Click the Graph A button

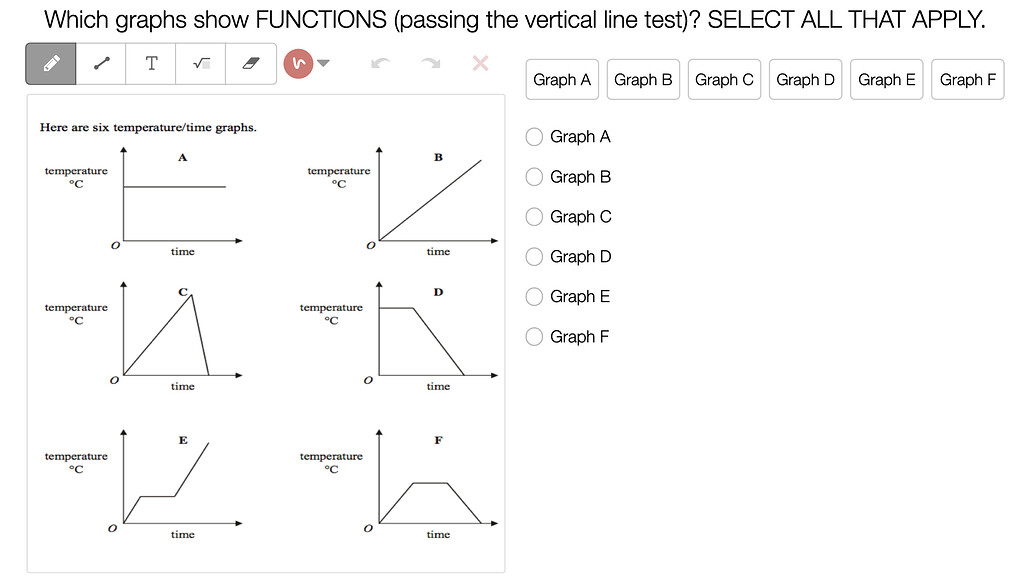[x=562, y=79]
